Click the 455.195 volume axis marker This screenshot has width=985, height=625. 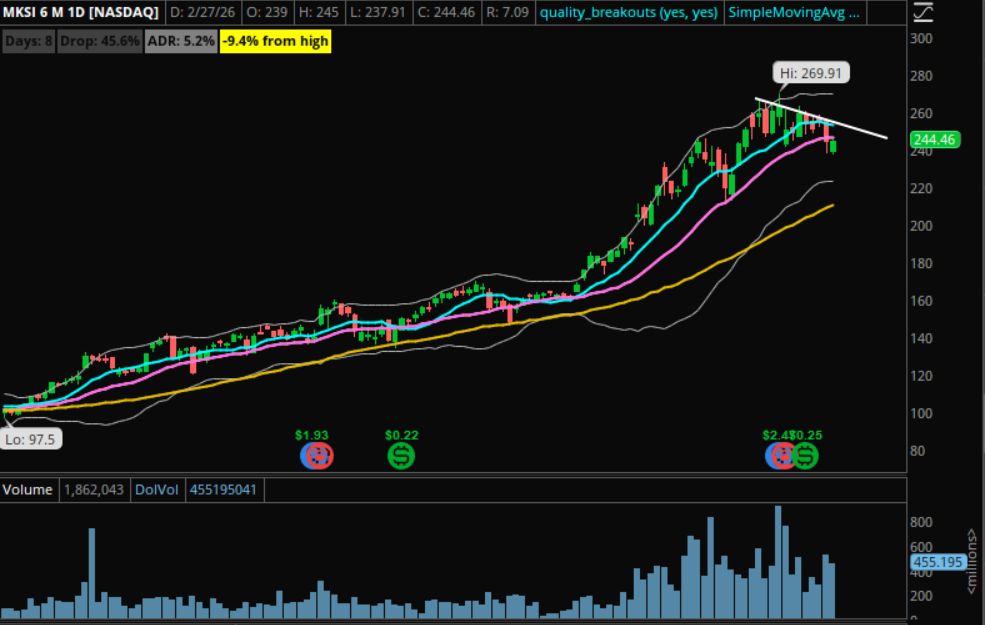click(x=938, y=562)
